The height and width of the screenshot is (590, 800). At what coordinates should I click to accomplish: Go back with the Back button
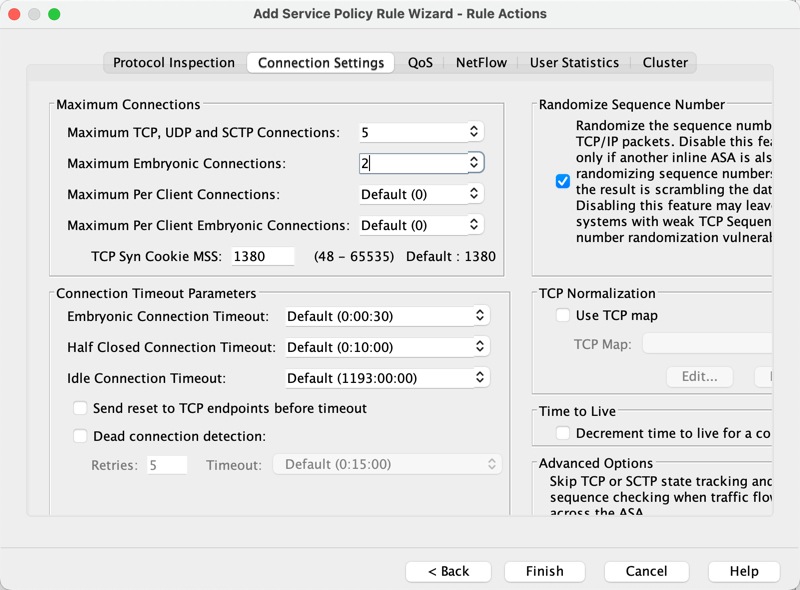(x=448, y=571)
